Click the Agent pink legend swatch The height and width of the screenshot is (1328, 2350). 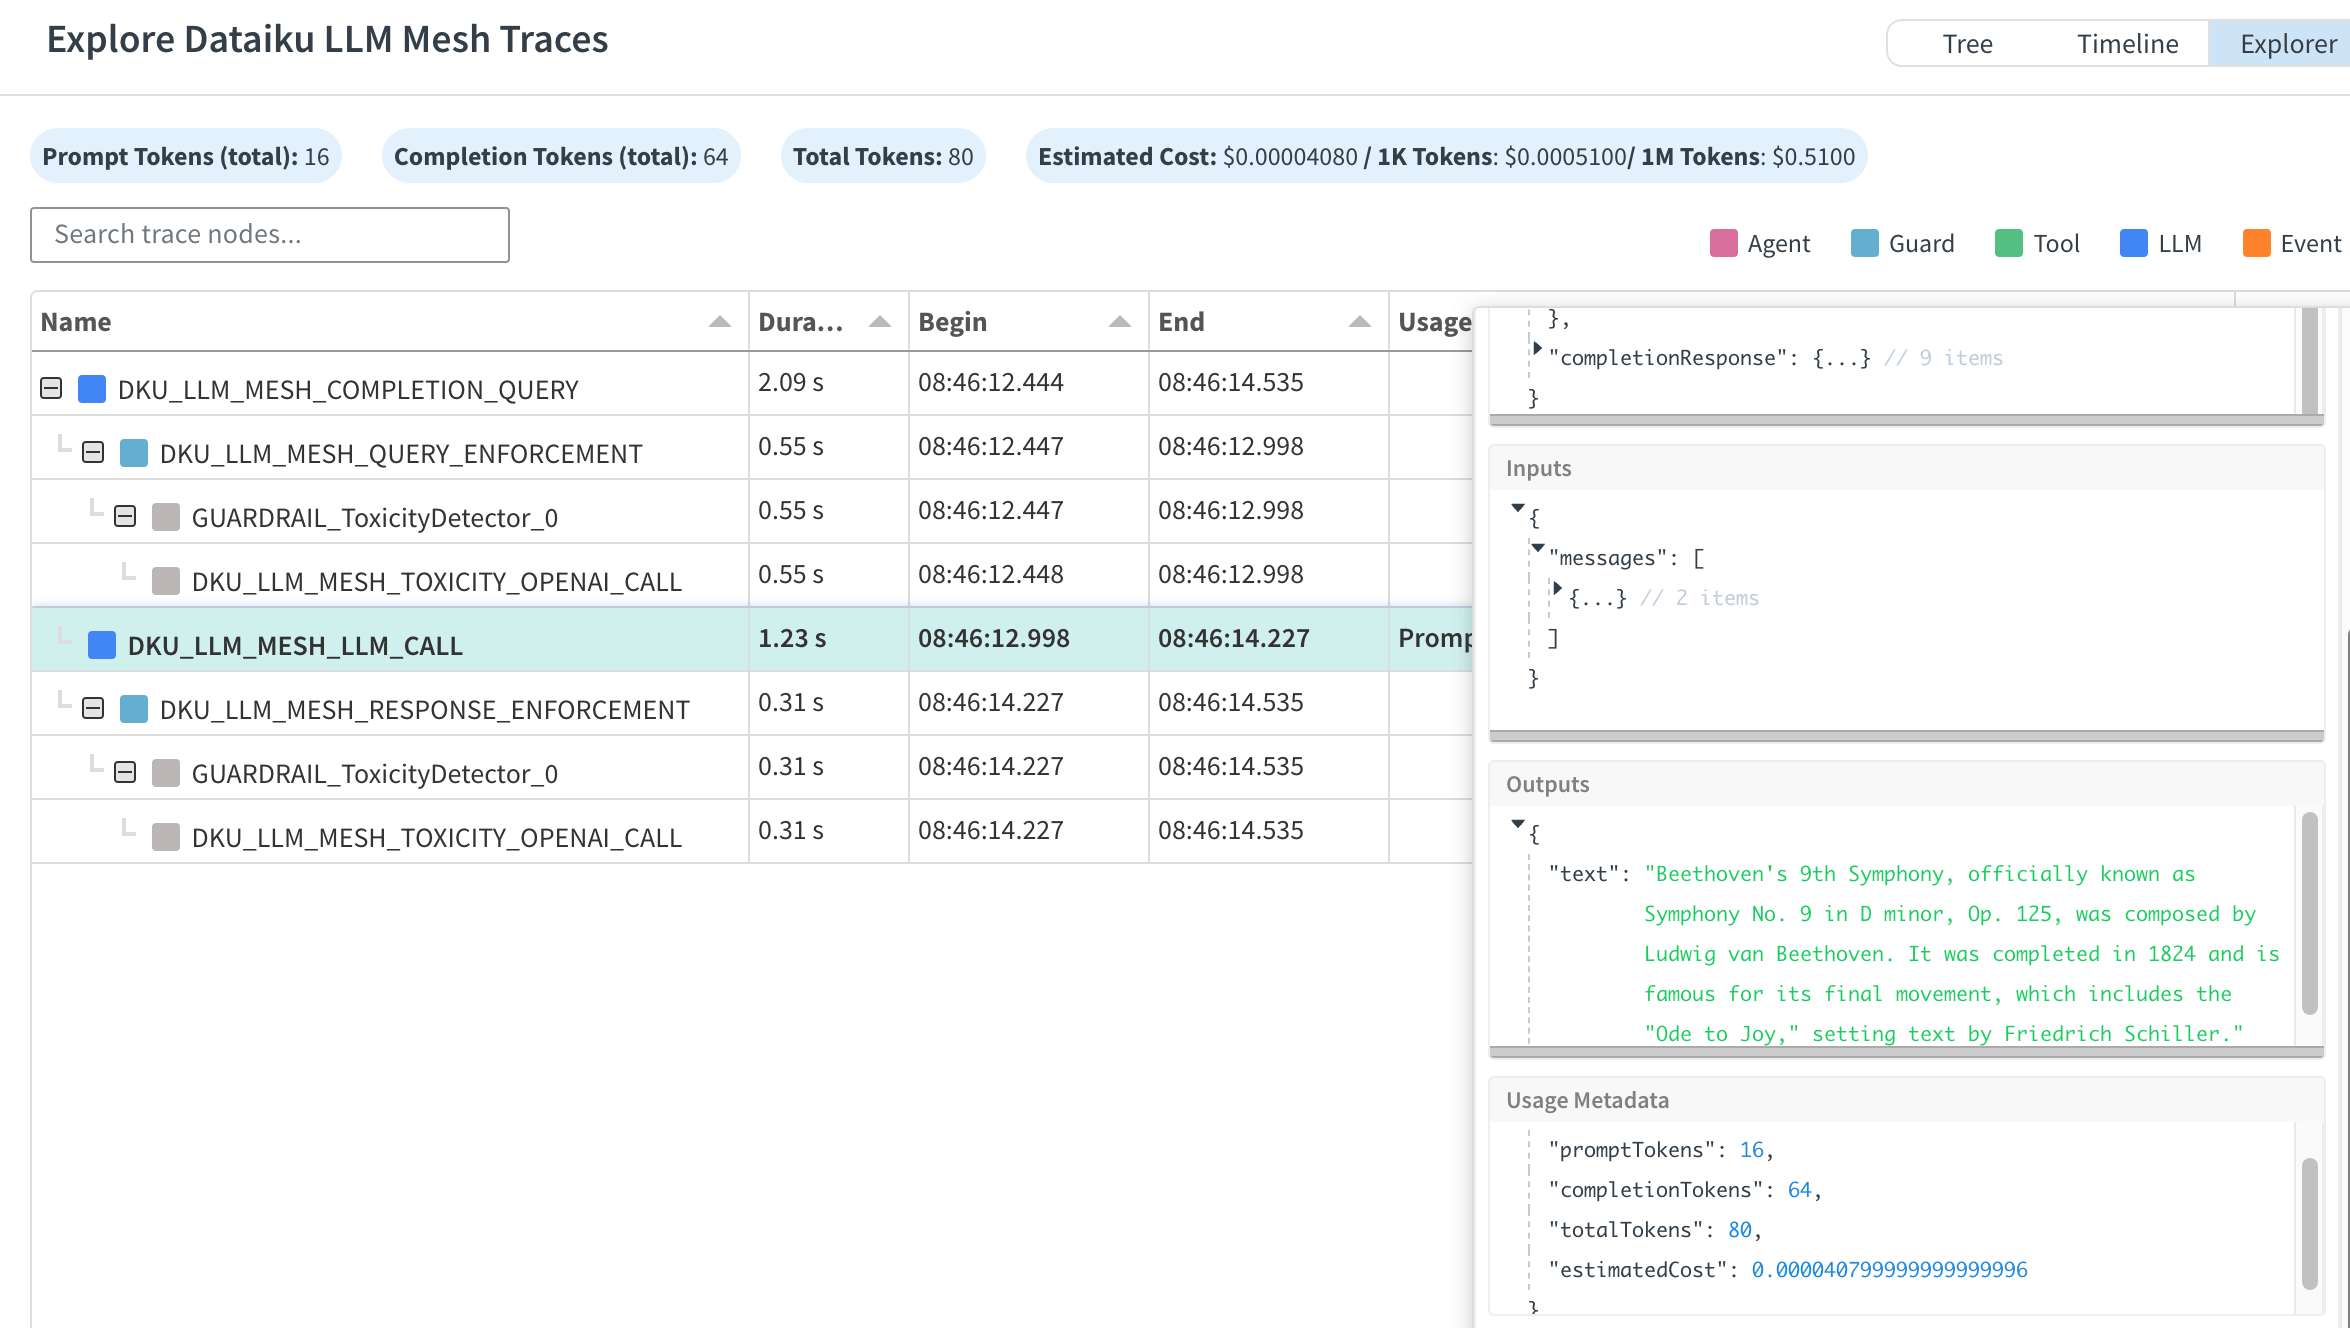(1723, 243)
